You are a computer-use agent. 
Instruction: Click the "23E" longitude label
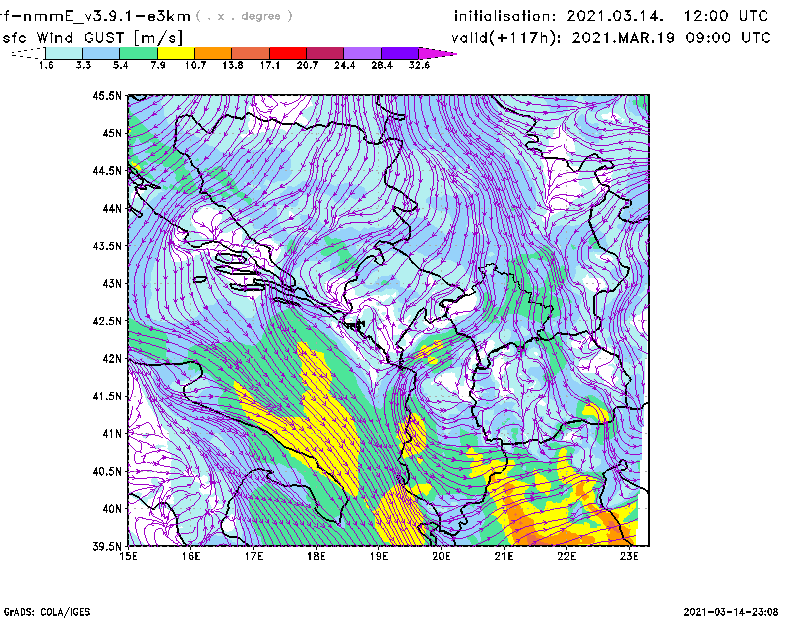point(630,556)
